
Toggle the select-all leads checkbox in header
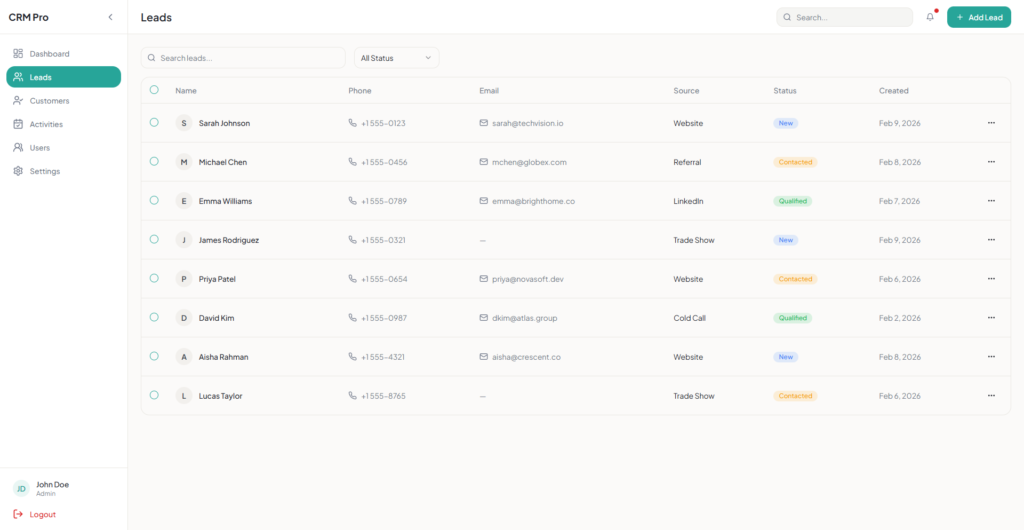coord(154,90)
